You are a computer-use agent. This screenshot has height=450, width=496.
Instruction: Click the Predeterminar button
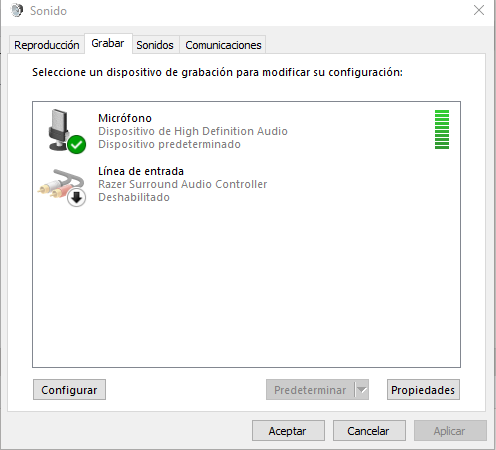310,389
